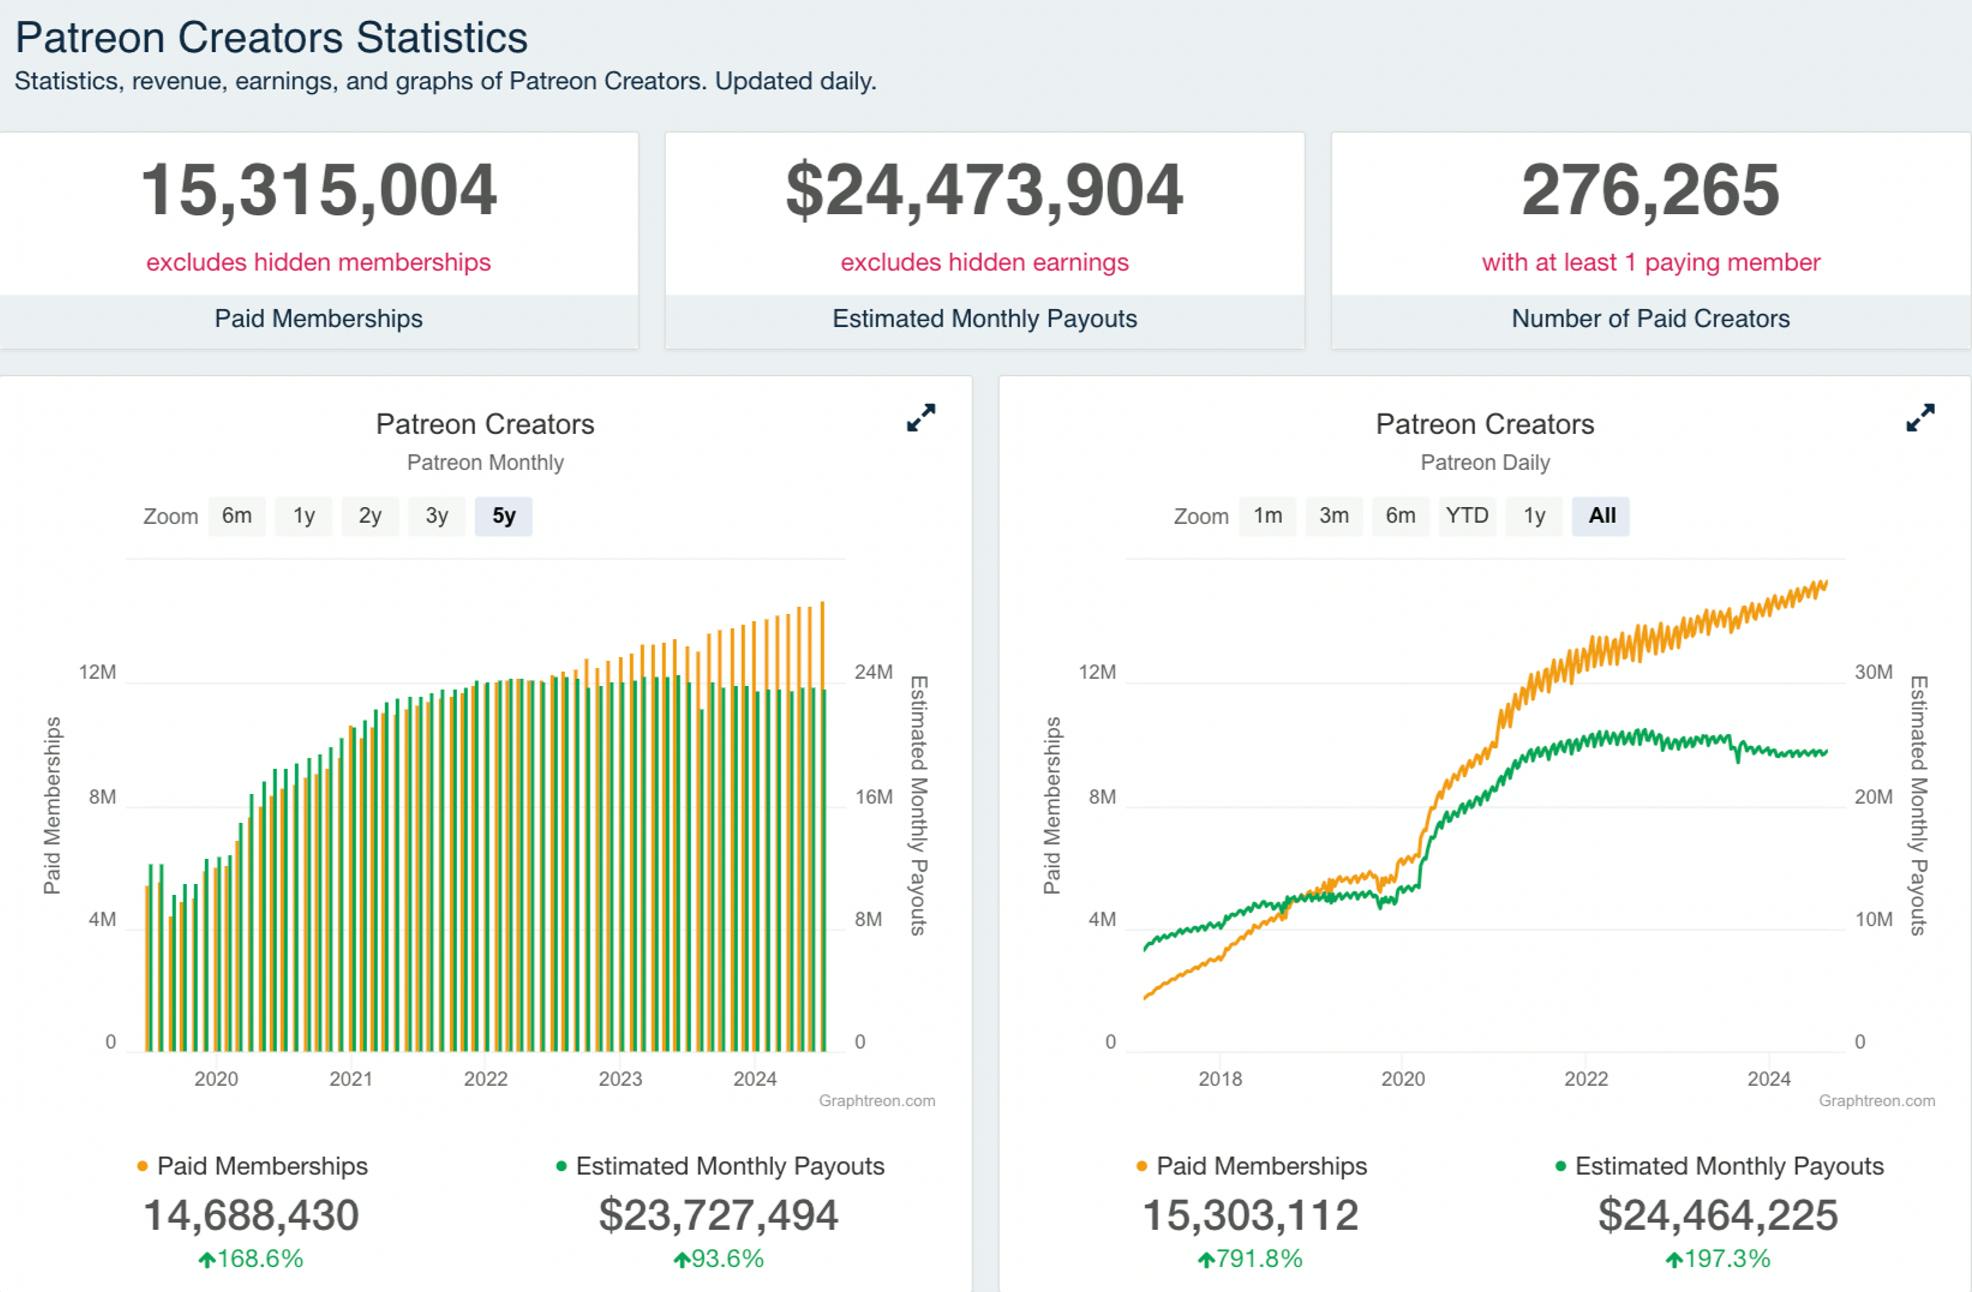Choose 3m zoom on daily chart

point(1334,516)
